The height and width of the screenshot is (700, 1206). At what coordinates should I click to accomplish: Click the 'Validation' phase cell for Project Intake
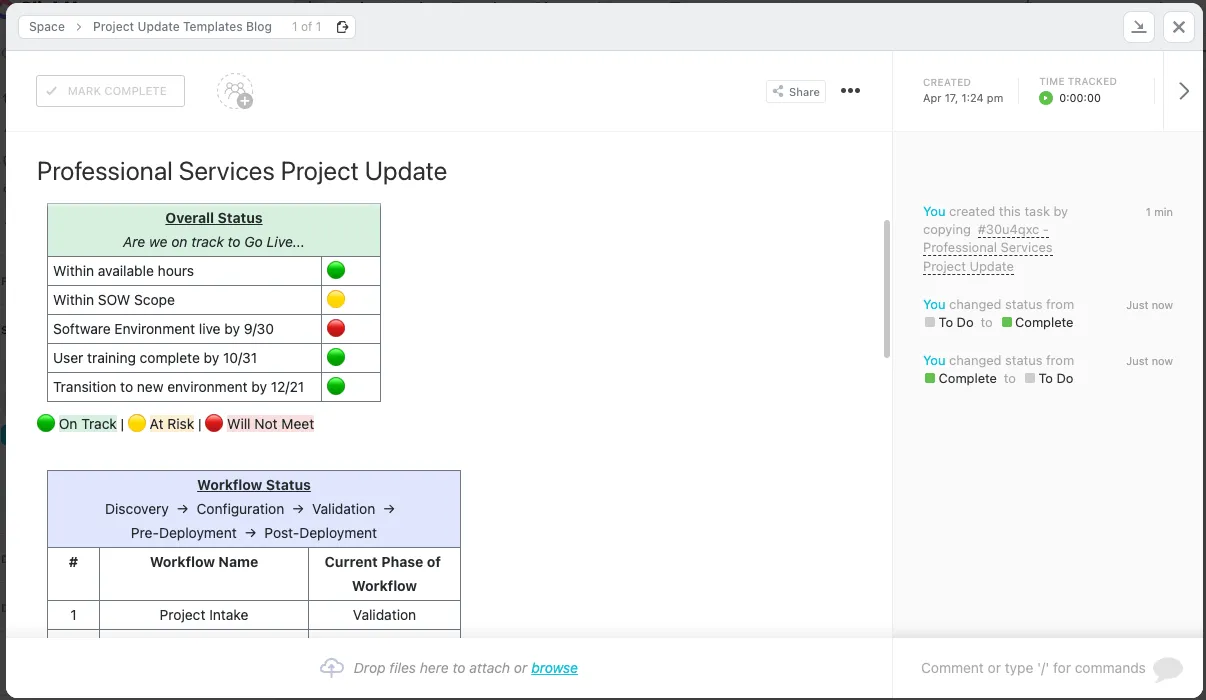(384, 615)
